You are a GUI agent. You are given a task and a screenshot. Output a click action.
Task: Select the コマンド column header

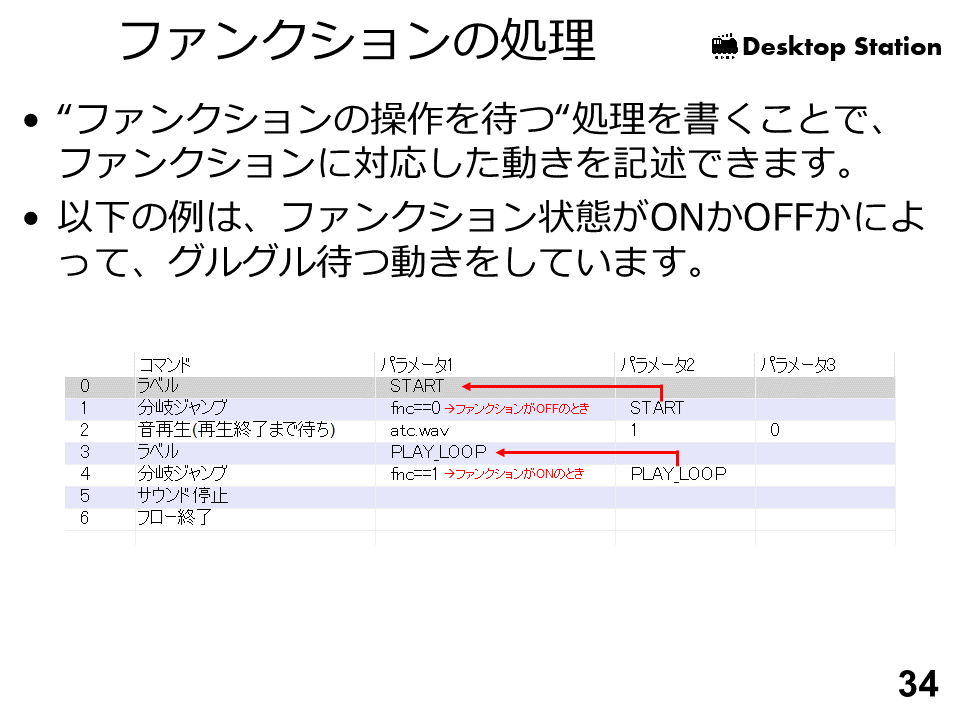click(x=164, y=365)
